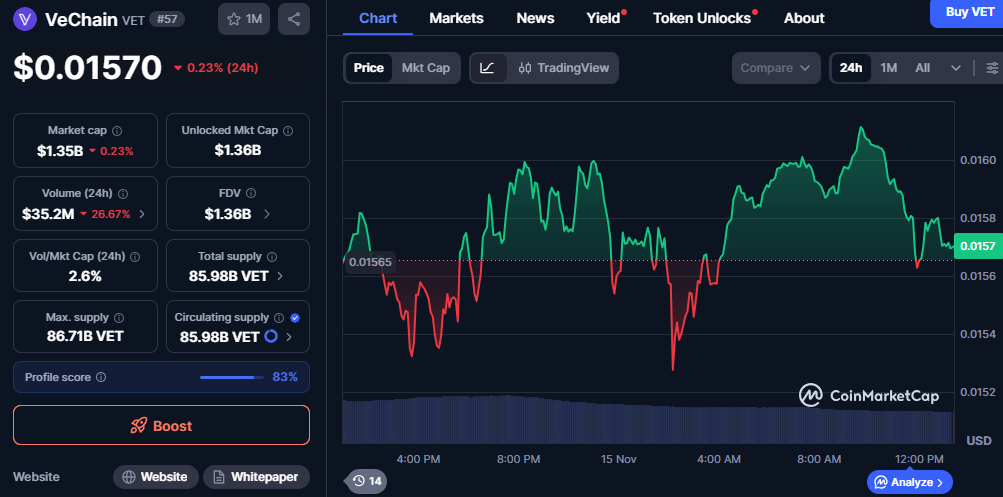Click the FDV info icon
1003x497 pixels.
(x=251, y=193)
